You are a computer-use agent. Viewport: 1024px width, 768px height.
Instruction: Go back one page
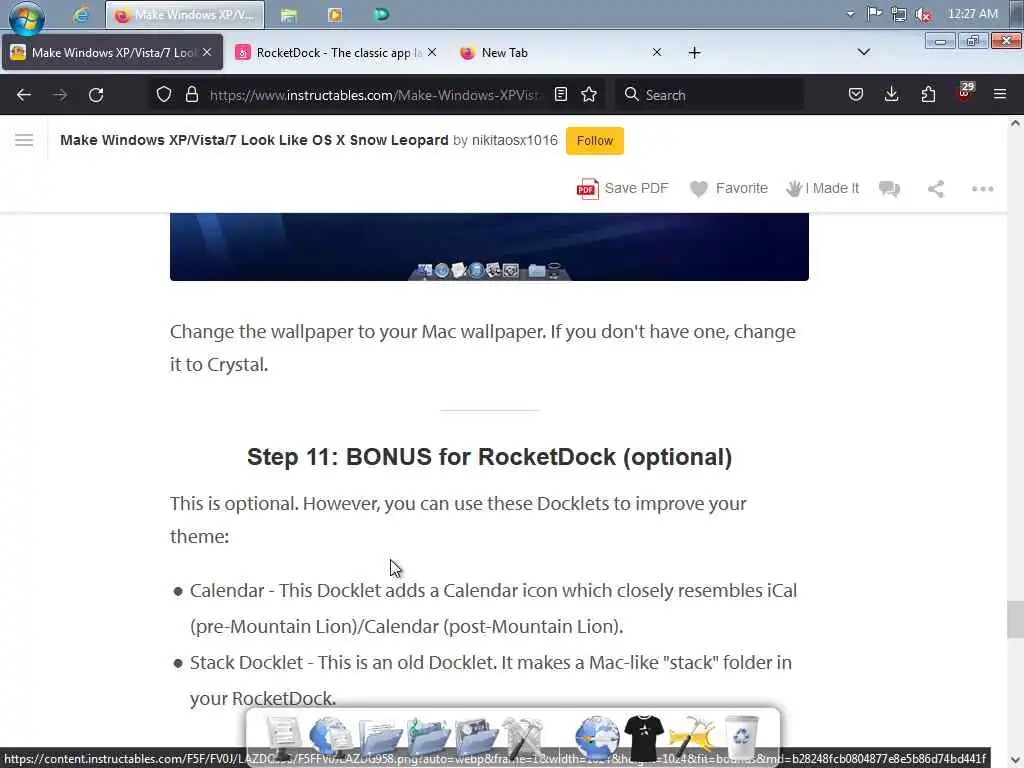click(x=24, y=95)
